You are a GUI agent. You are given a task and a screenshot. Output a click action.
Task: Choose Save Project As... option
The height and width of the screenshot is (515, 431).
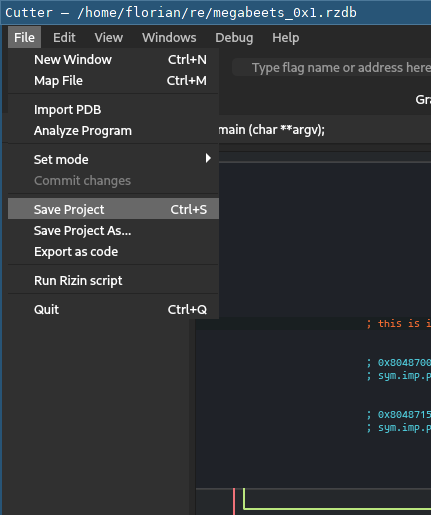113,231
